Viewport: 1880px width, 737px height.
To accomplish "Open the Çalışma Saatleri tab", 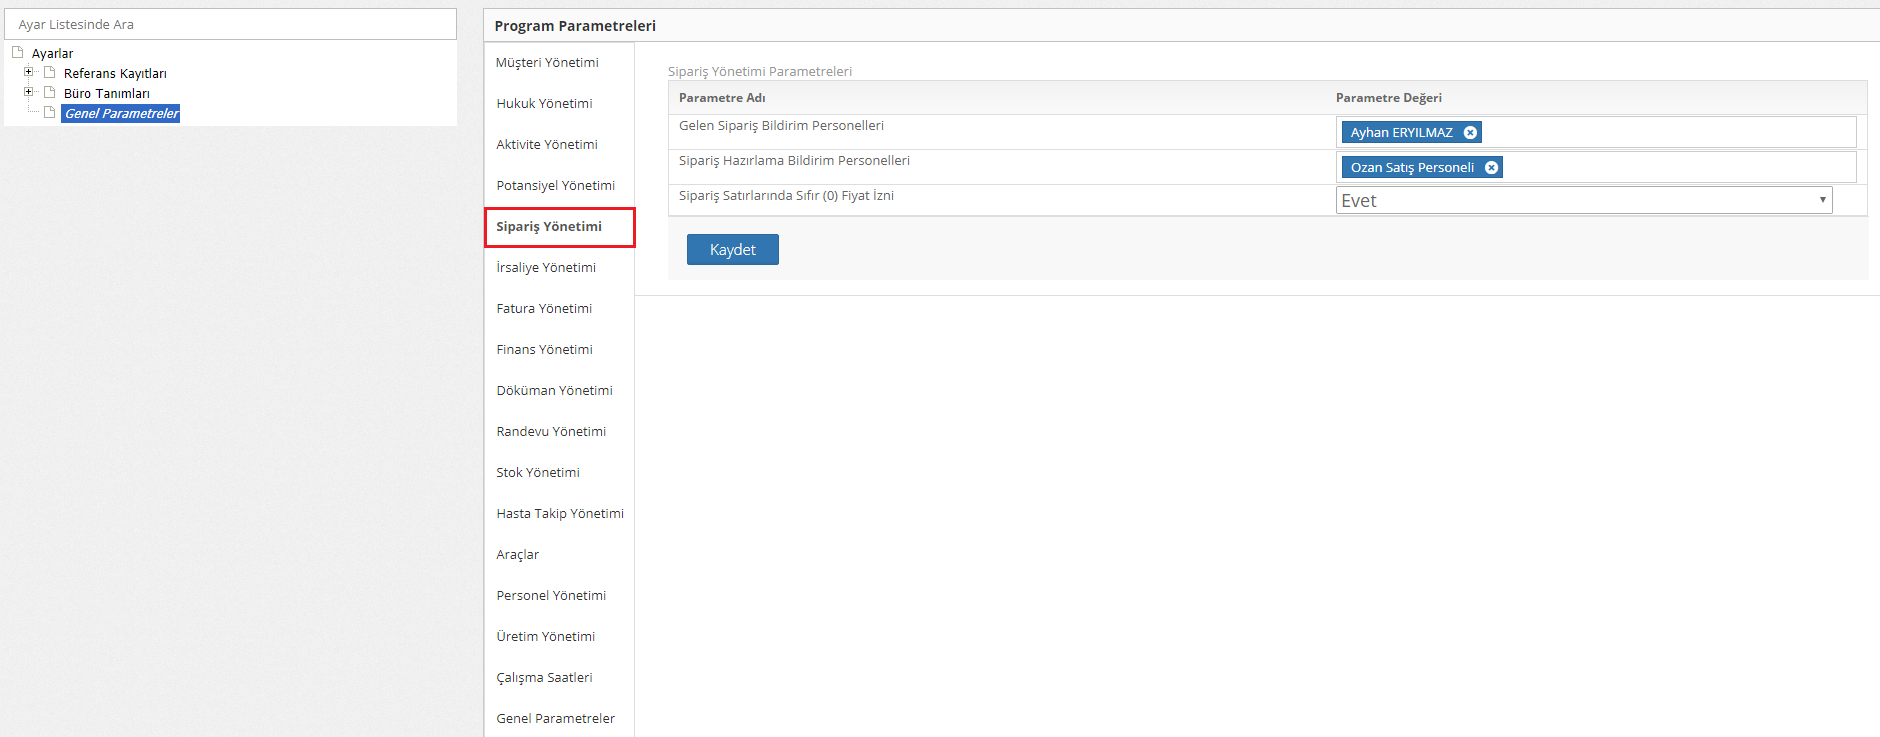I will click(x=544, y=678).
